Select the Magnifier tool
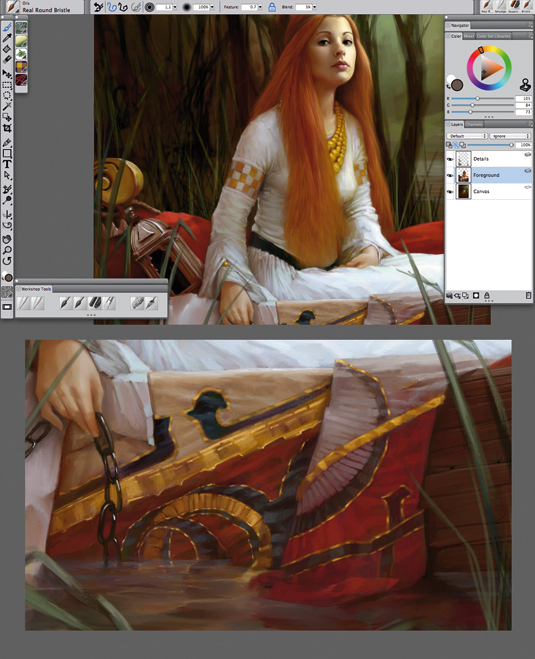Image resolution: width=535 pixels, height=659 pixels. tap(7, 250)
